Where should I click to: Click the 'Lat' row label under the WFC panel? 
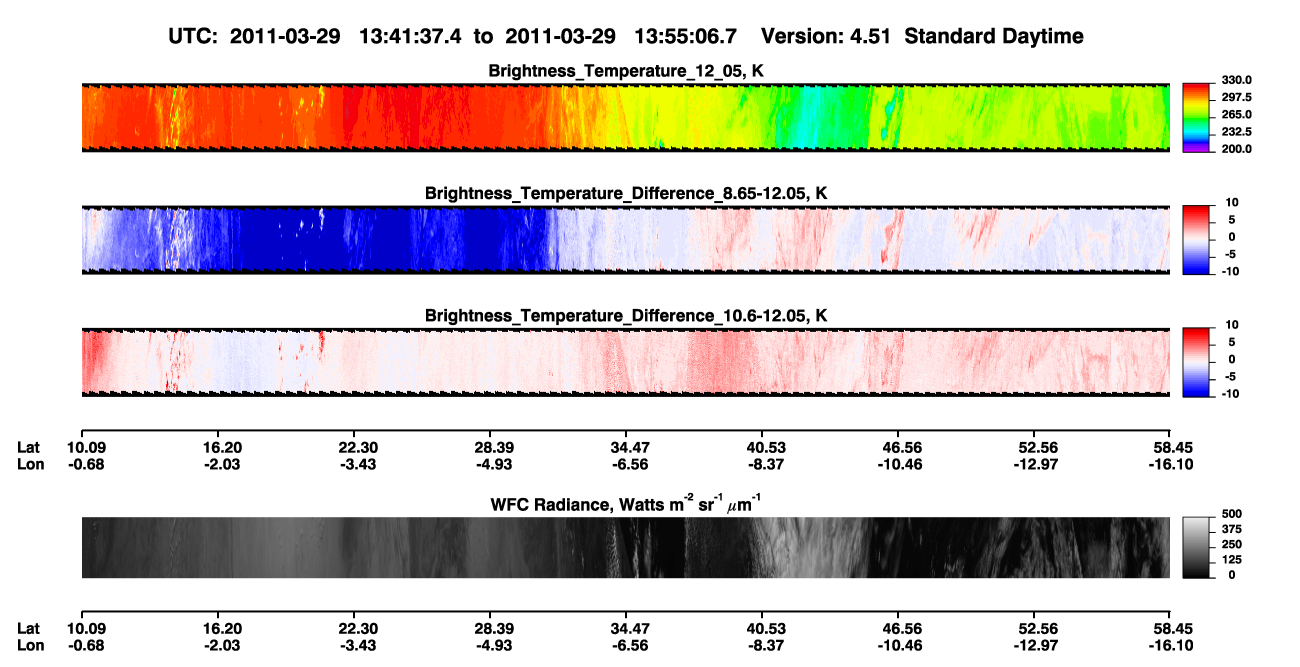click(x=28, y=630)
